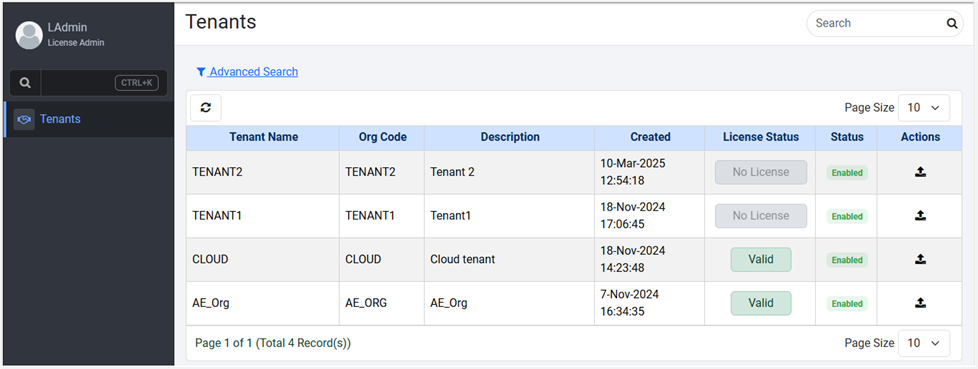
Task: Select the TENANT1 tenant name cell
Action: point(263,216)
